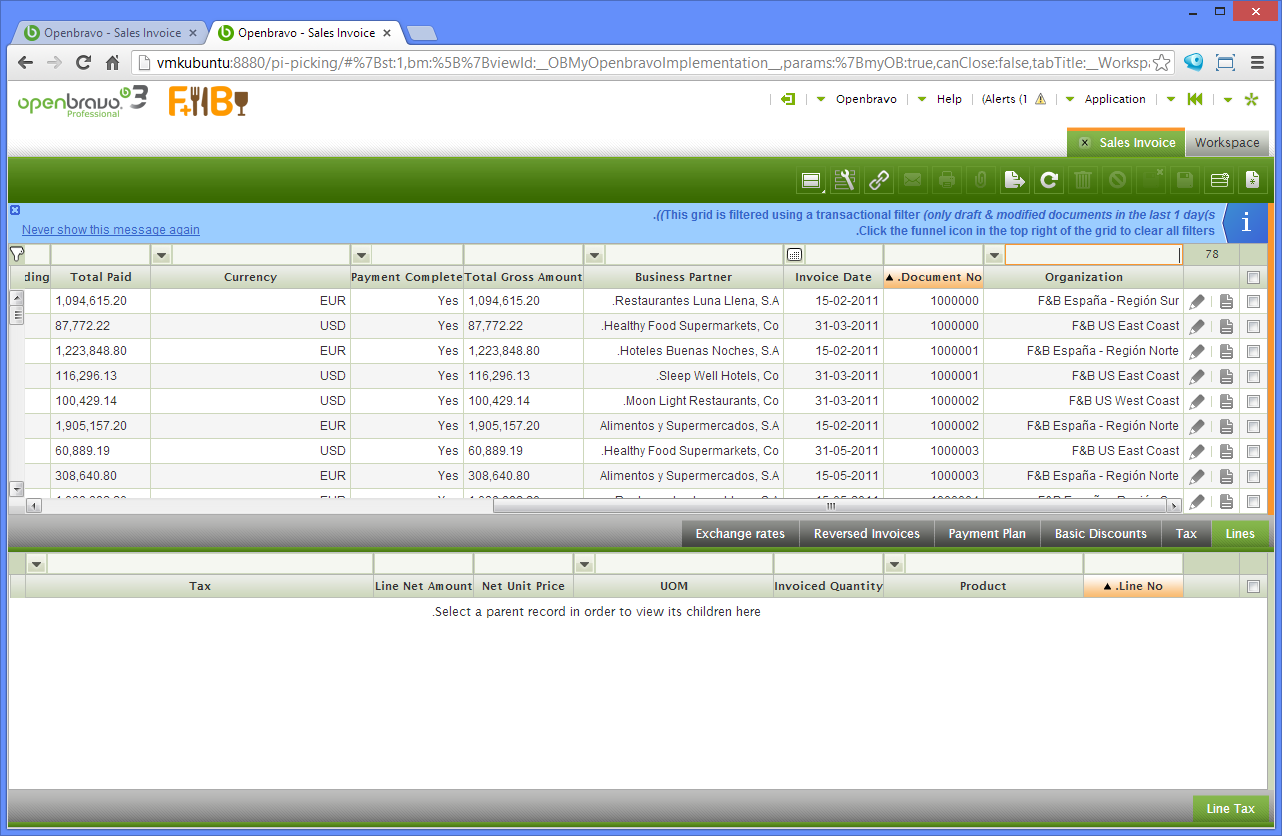The width and height of the screenshot is (1282, 836).
Task: Edit the Restaurantes Luna Llena row with pencil
Action: tap(1197, 301)
